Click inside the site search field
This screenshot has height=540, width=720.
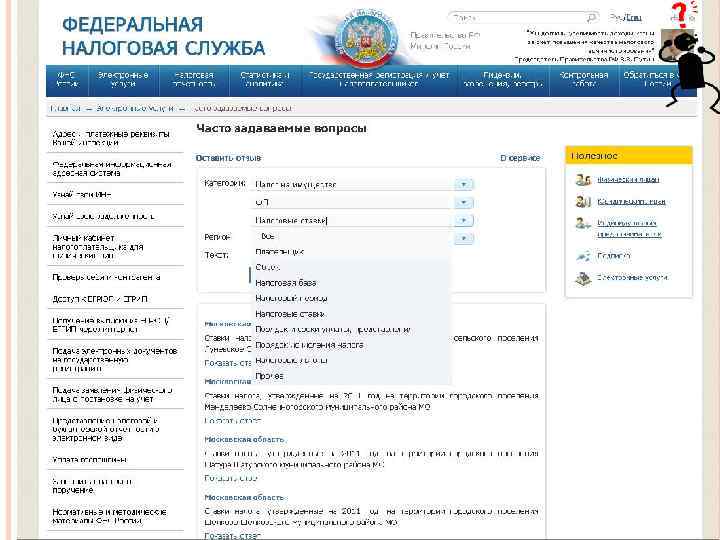pyautogui.click(x=517, y=18)
